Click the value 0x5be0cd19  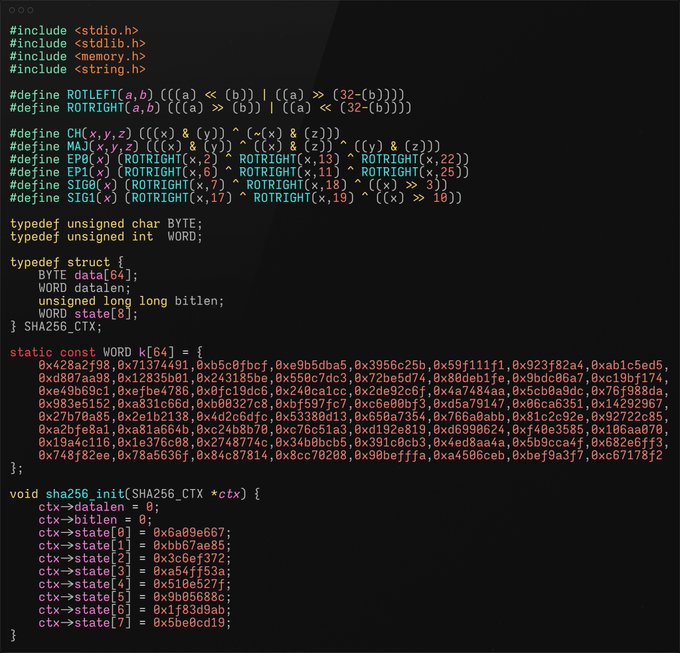coord(189,623)
